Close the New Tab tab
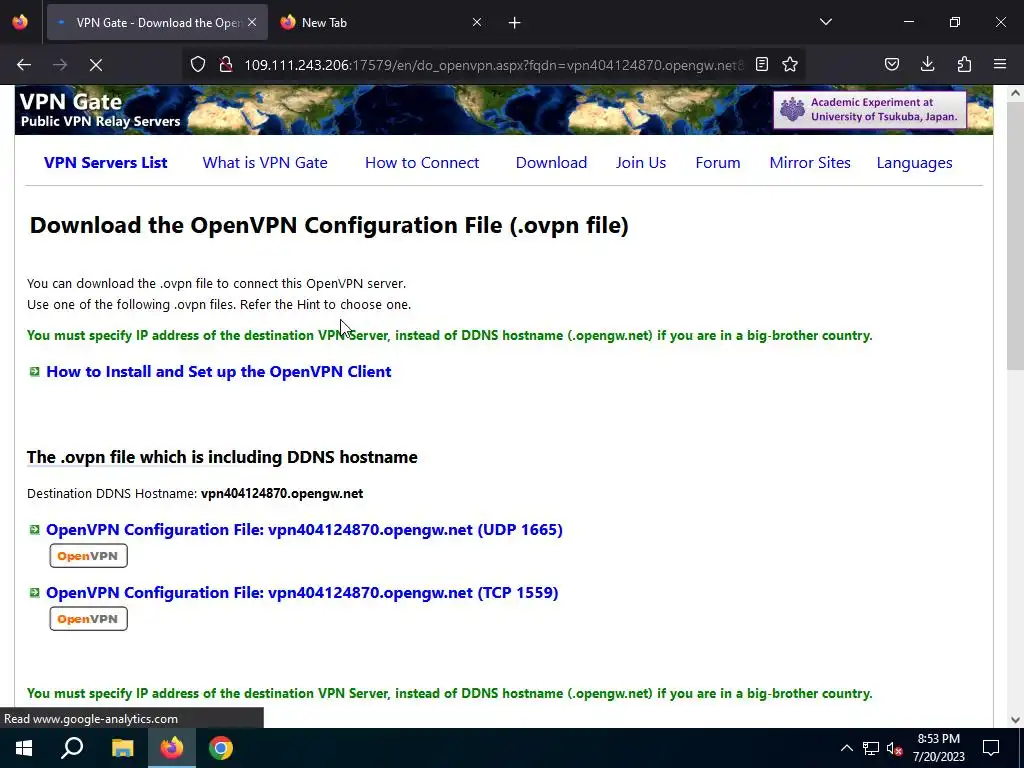This screenshot has width=1024, height=768. (x=477, y=22)
